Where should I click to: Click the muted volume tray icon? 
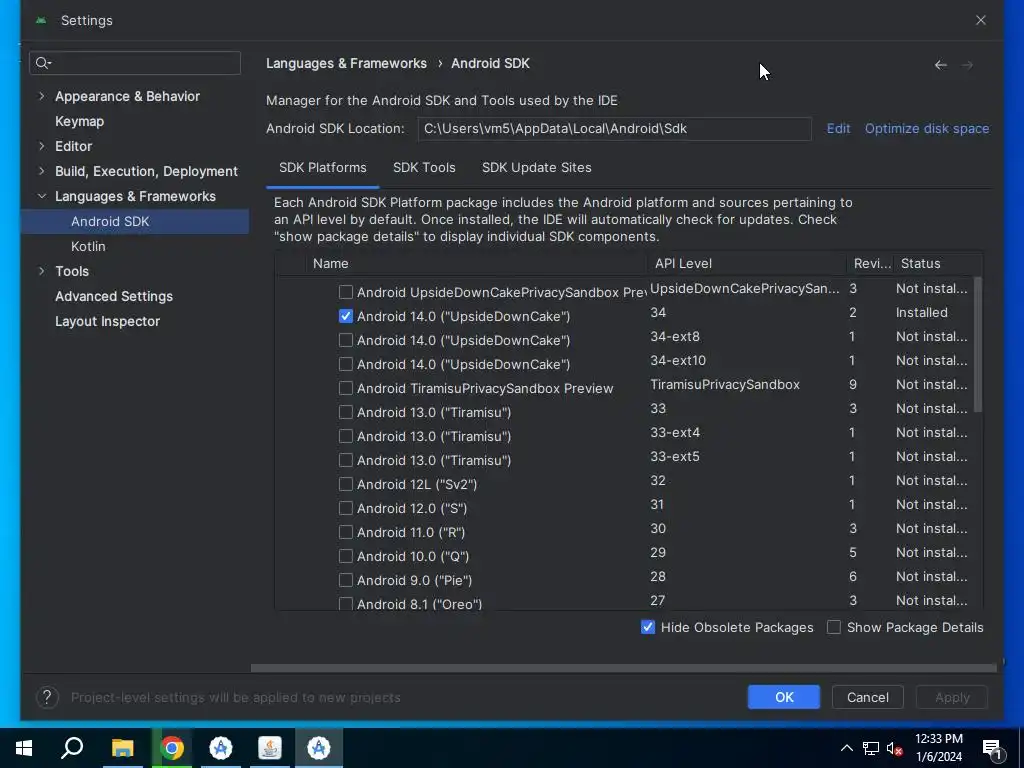[x=895, y=748]
